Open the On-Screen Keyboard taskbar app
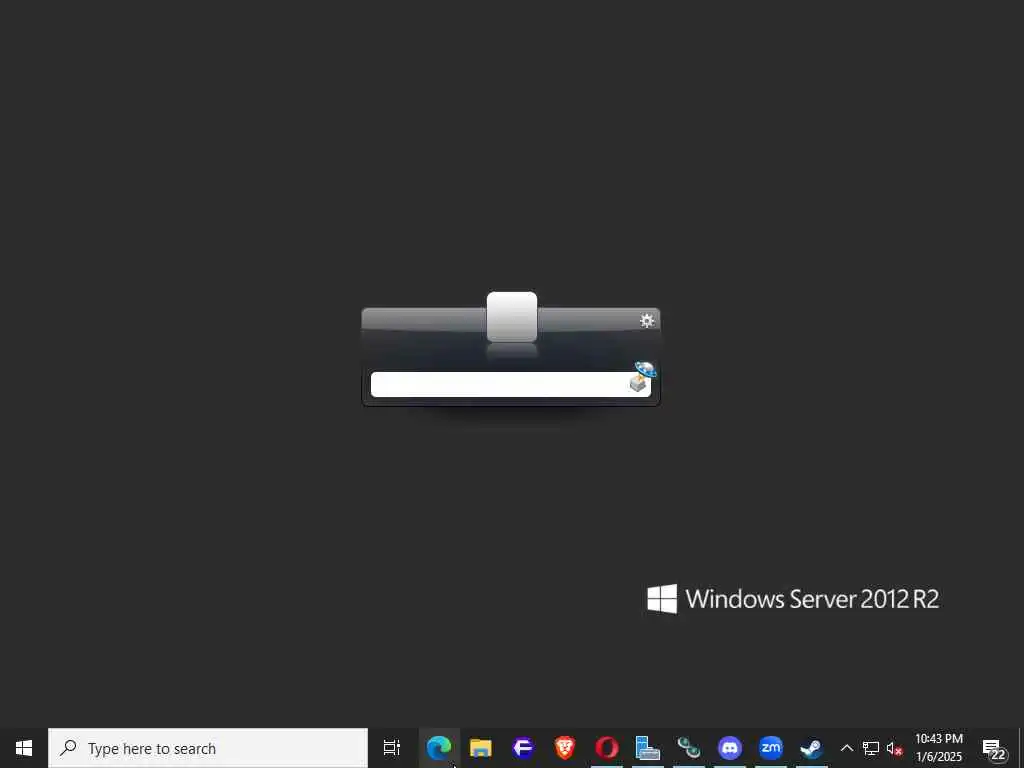 [x=648, y=748]
